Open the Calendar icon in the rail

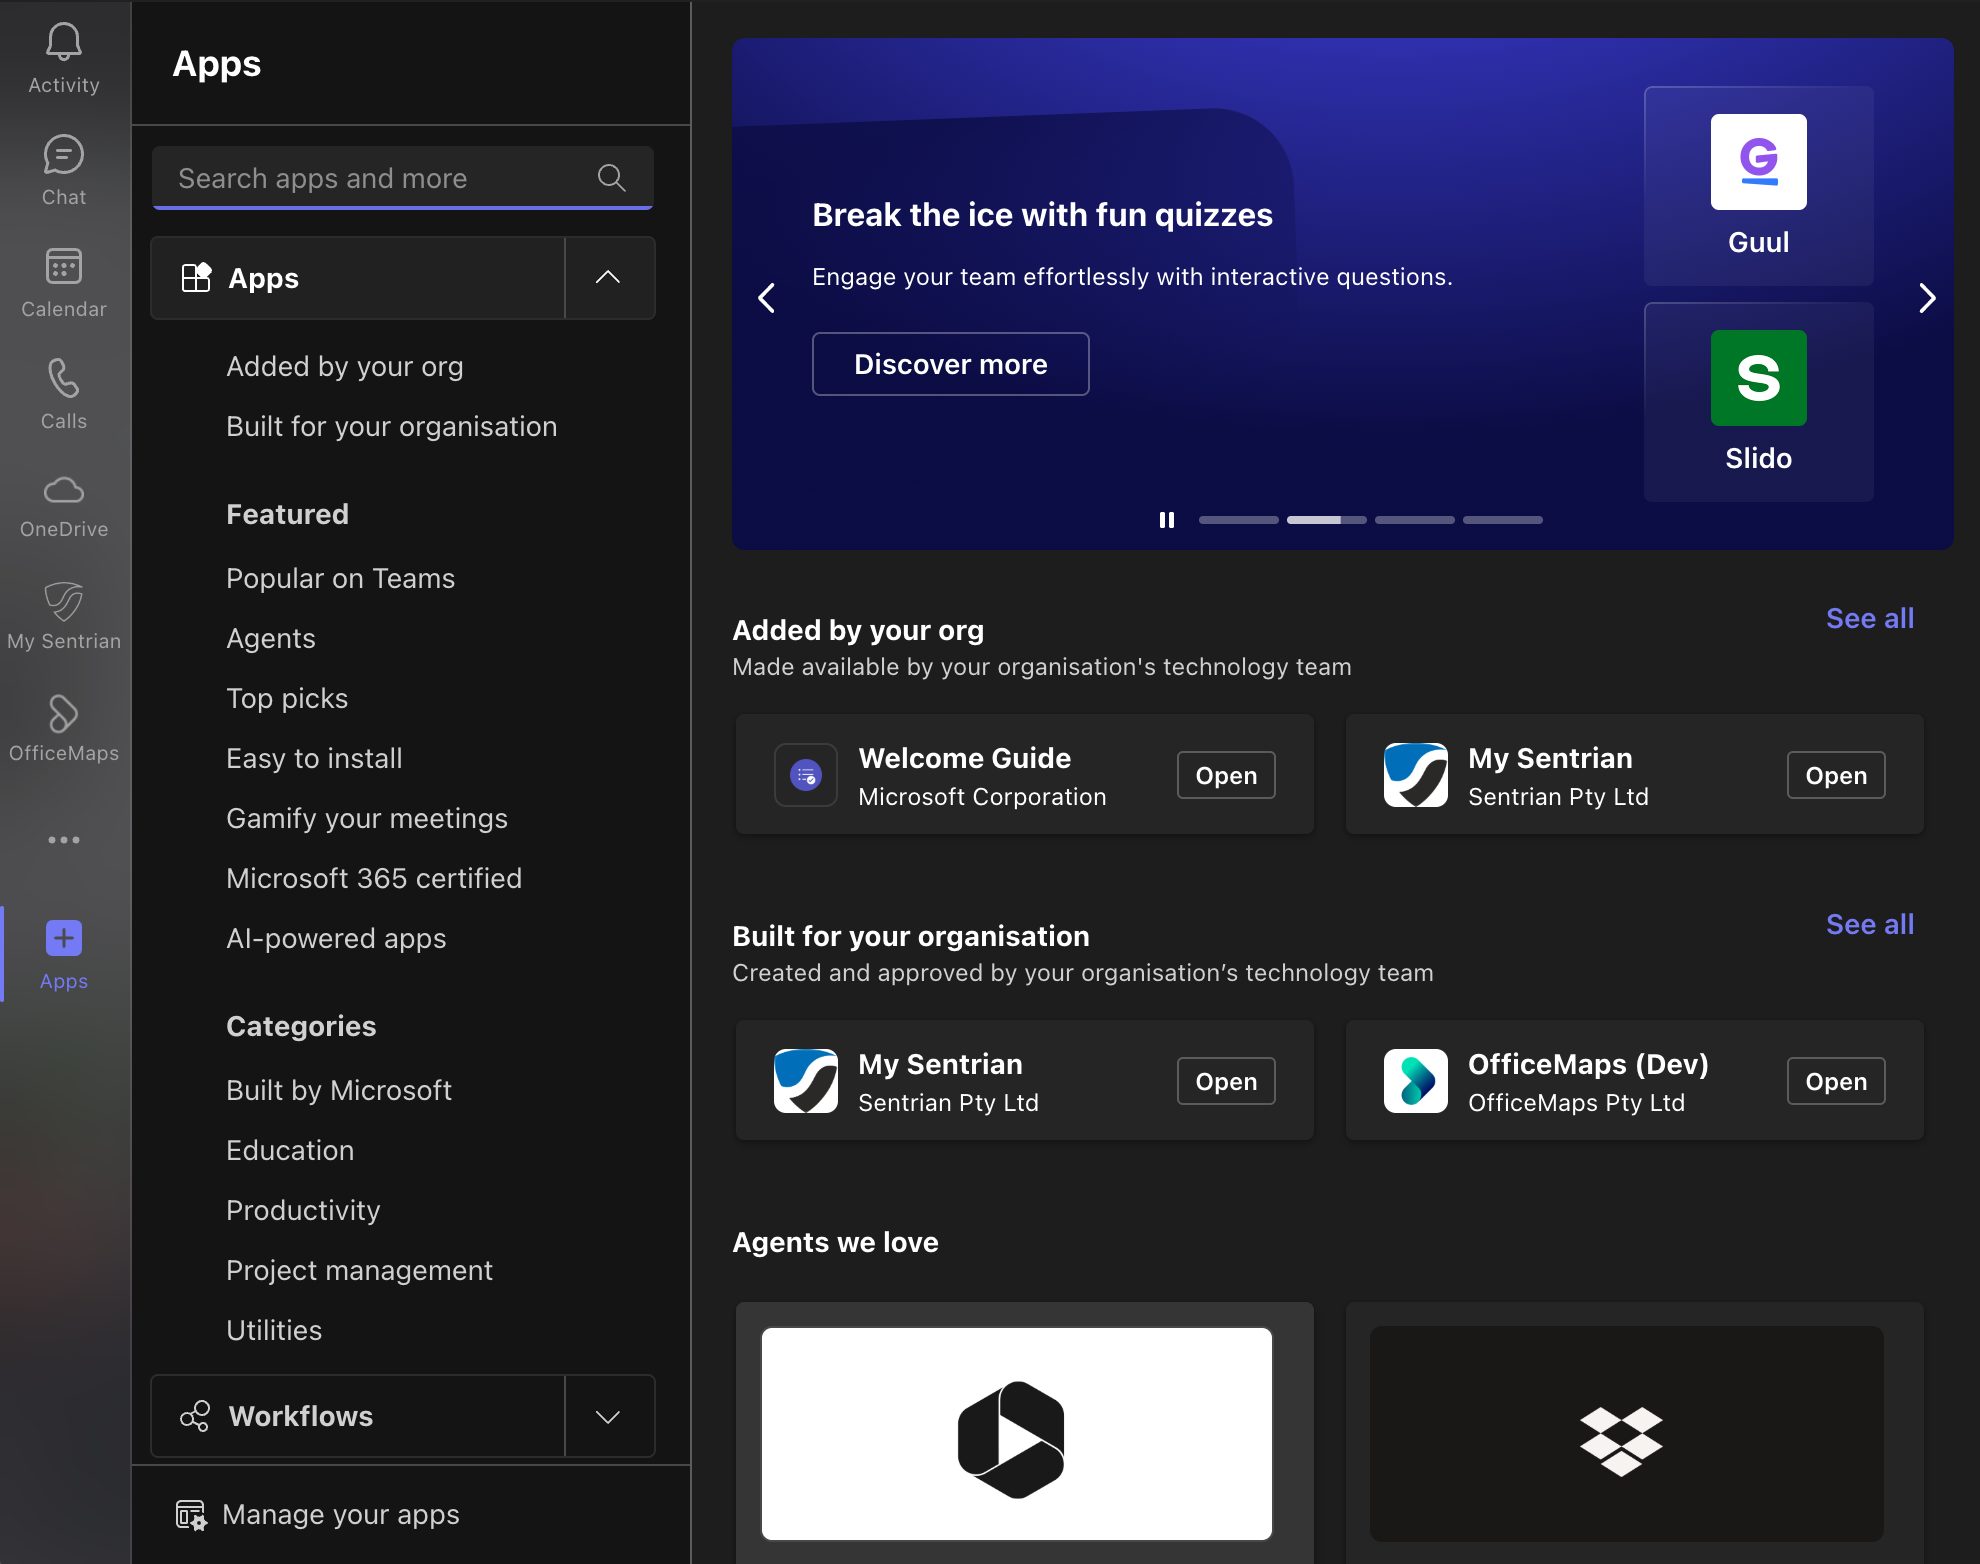64,266
